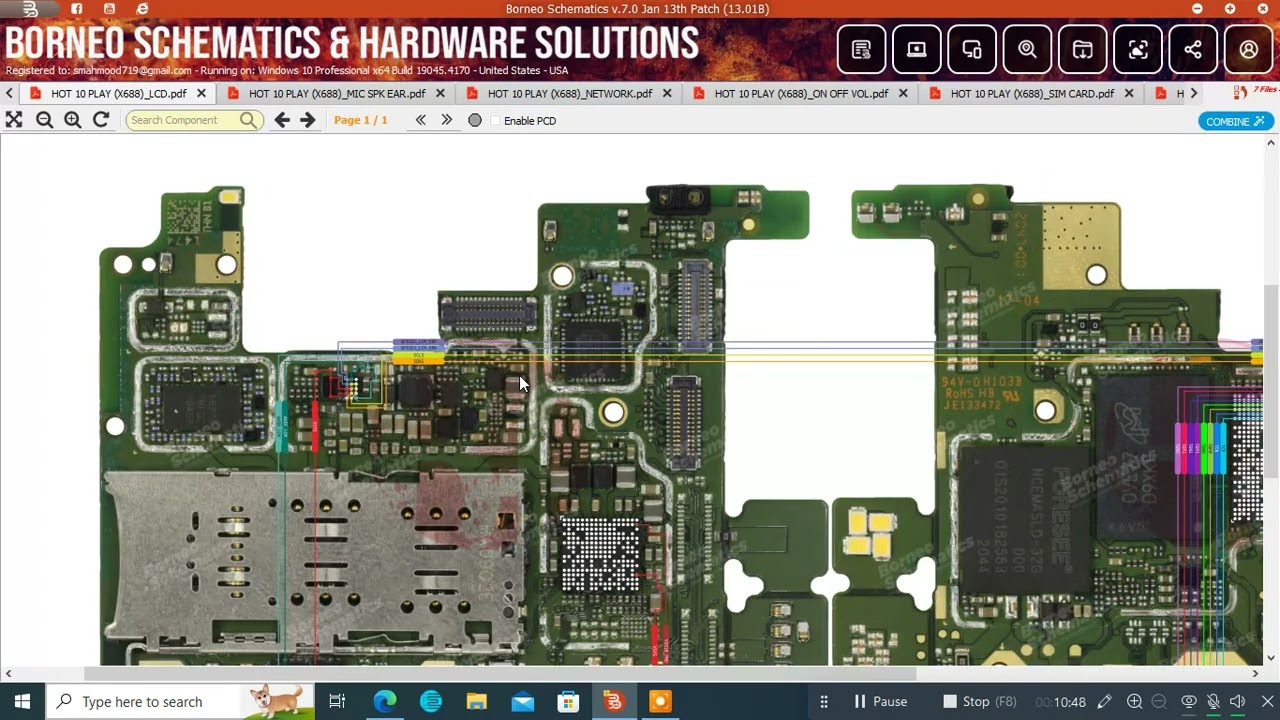
Task: Click the gray circle indicator icon
Action: [x=475, y=120]
